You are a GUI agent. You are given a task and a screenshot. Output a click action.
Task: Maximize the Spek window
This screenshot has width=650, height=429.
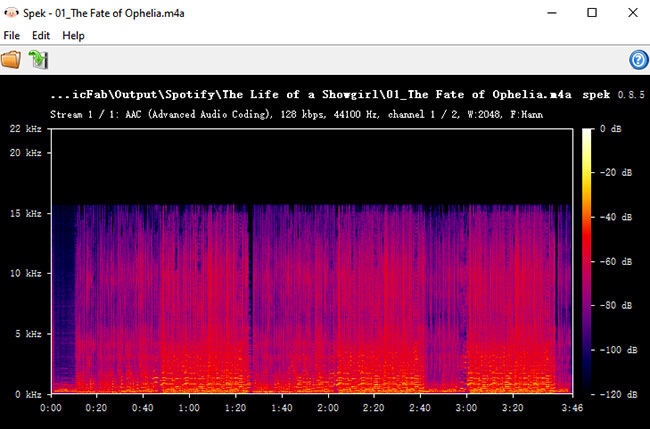click(x=592, y=13)
